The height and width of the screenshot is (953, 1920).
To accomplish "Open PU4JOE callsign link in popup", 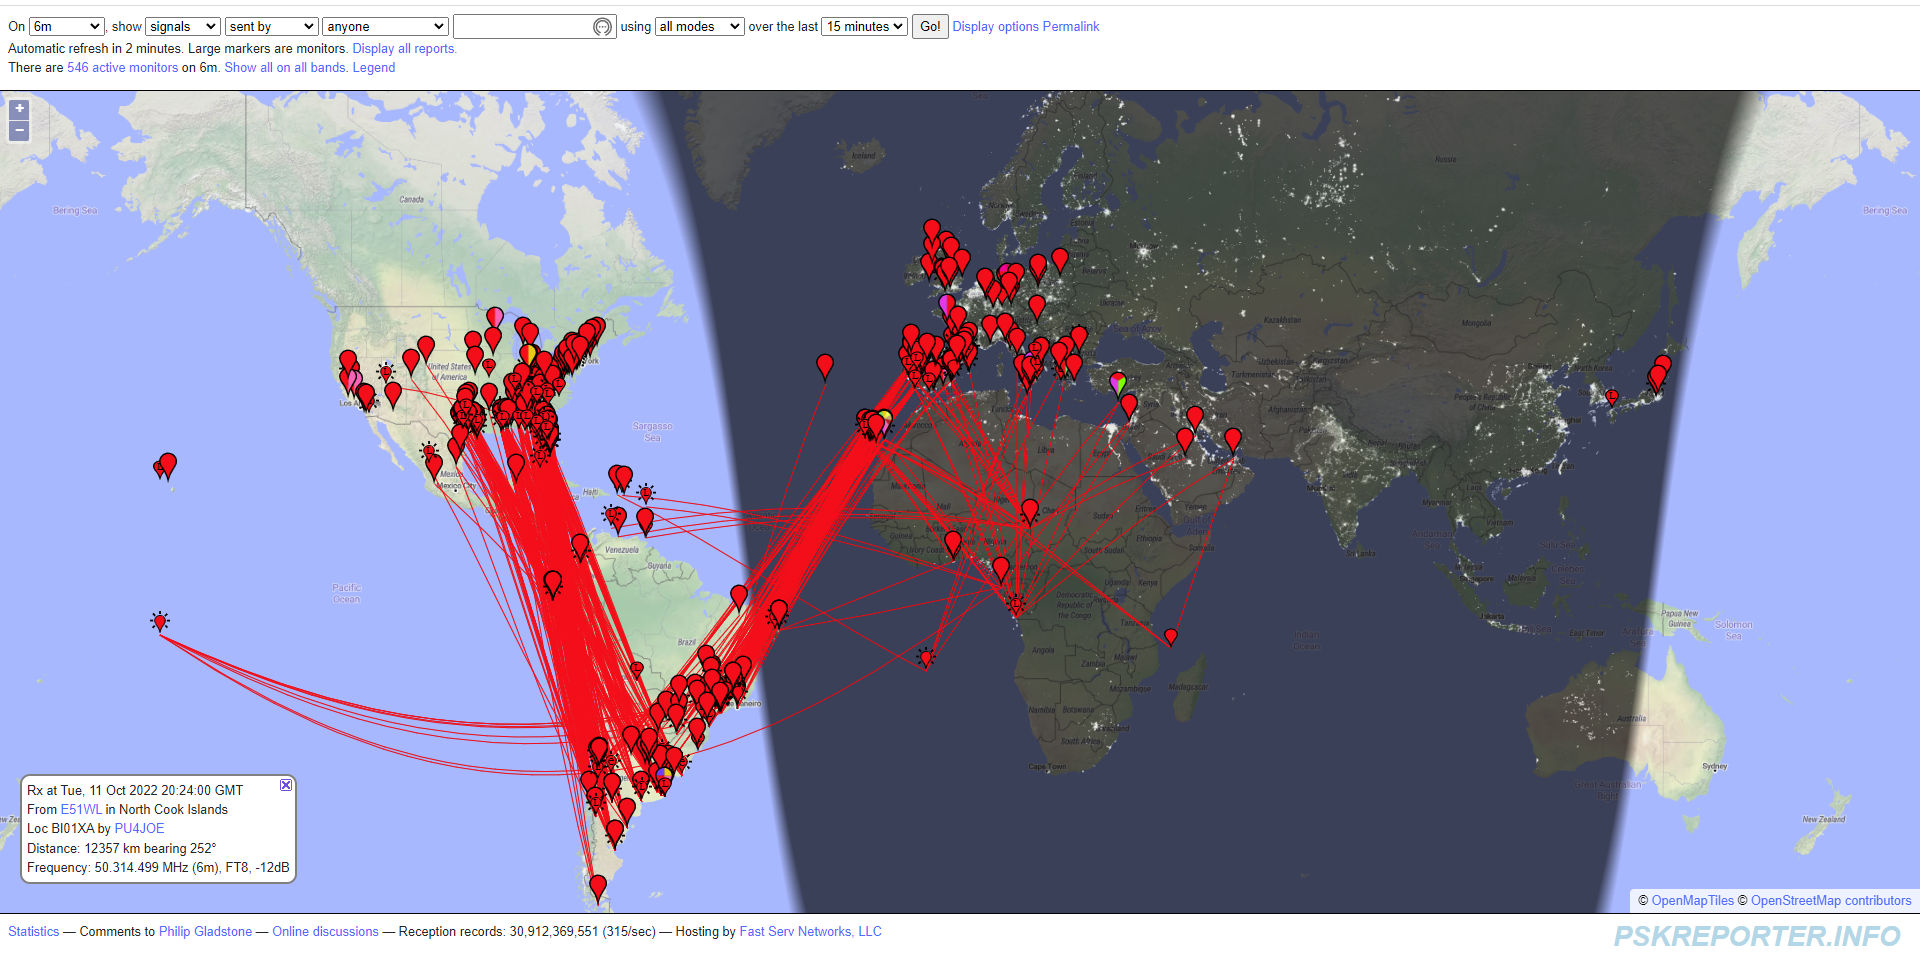I will coord(139,828).
